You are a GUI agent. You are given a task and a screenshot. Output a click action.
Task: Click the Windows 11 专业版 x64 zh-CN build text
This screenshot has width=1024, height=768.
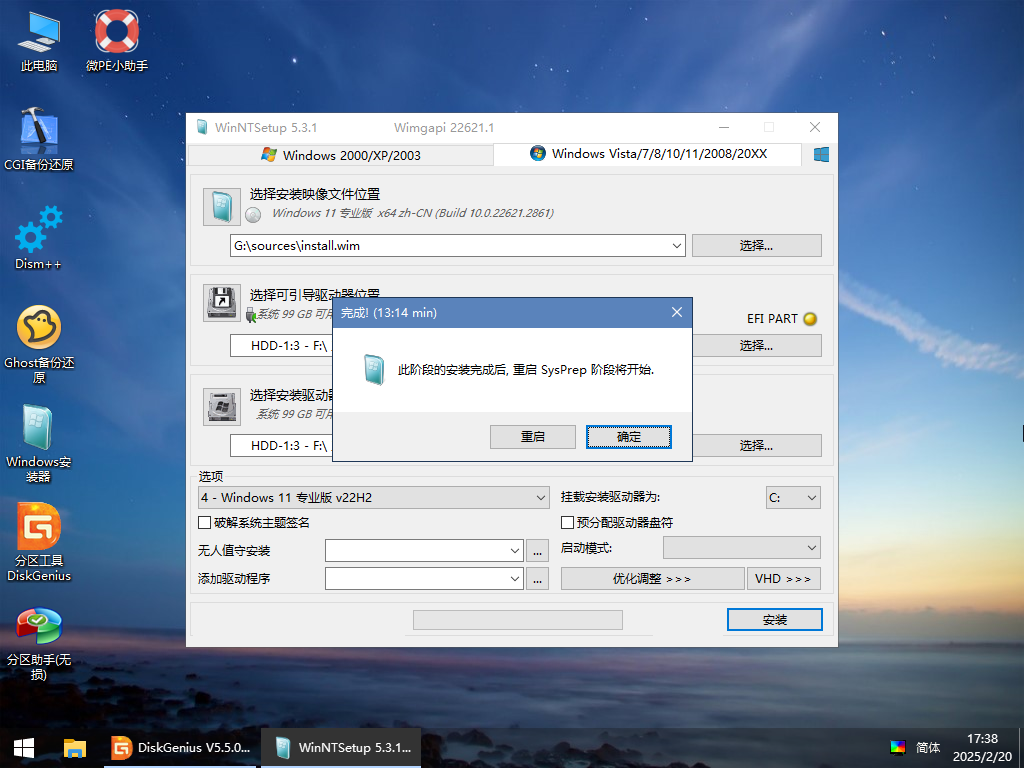pyautogui.click(x=413, y=214)
